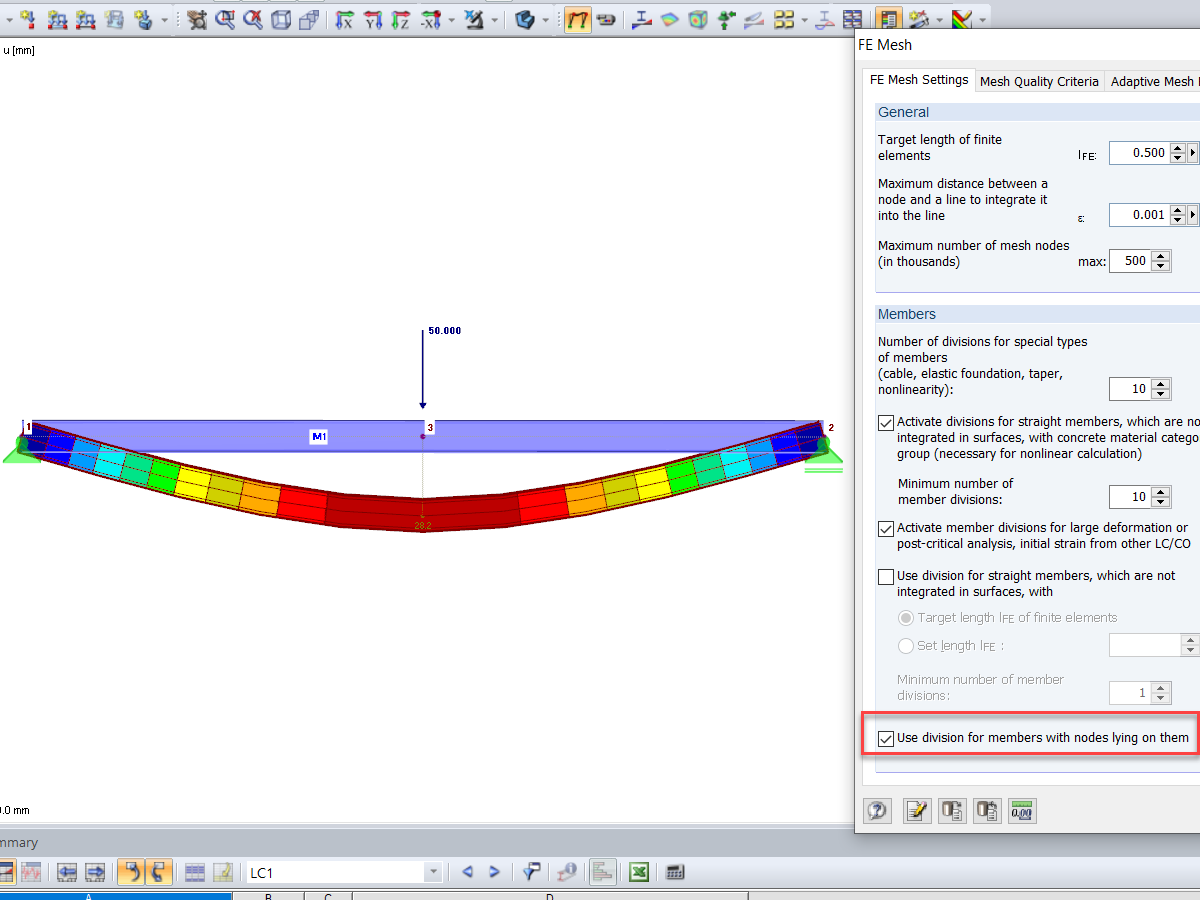Select the view in Y direction
Screen dimensions: 1200x900
coord(372,18)
